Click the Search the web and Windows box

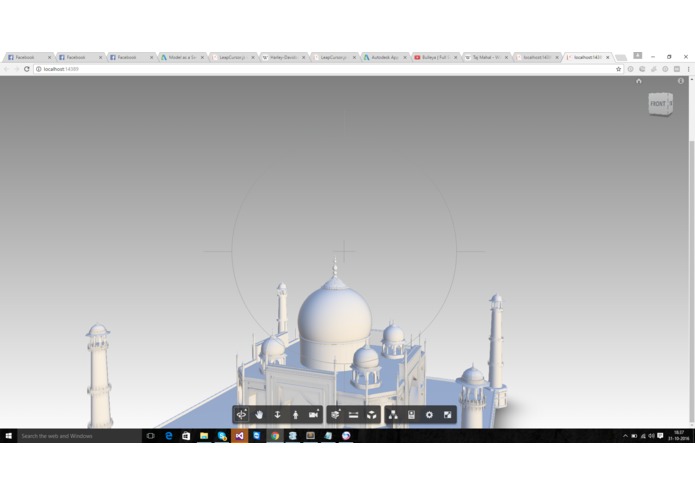pyautogui.click(x=79, y=436)
